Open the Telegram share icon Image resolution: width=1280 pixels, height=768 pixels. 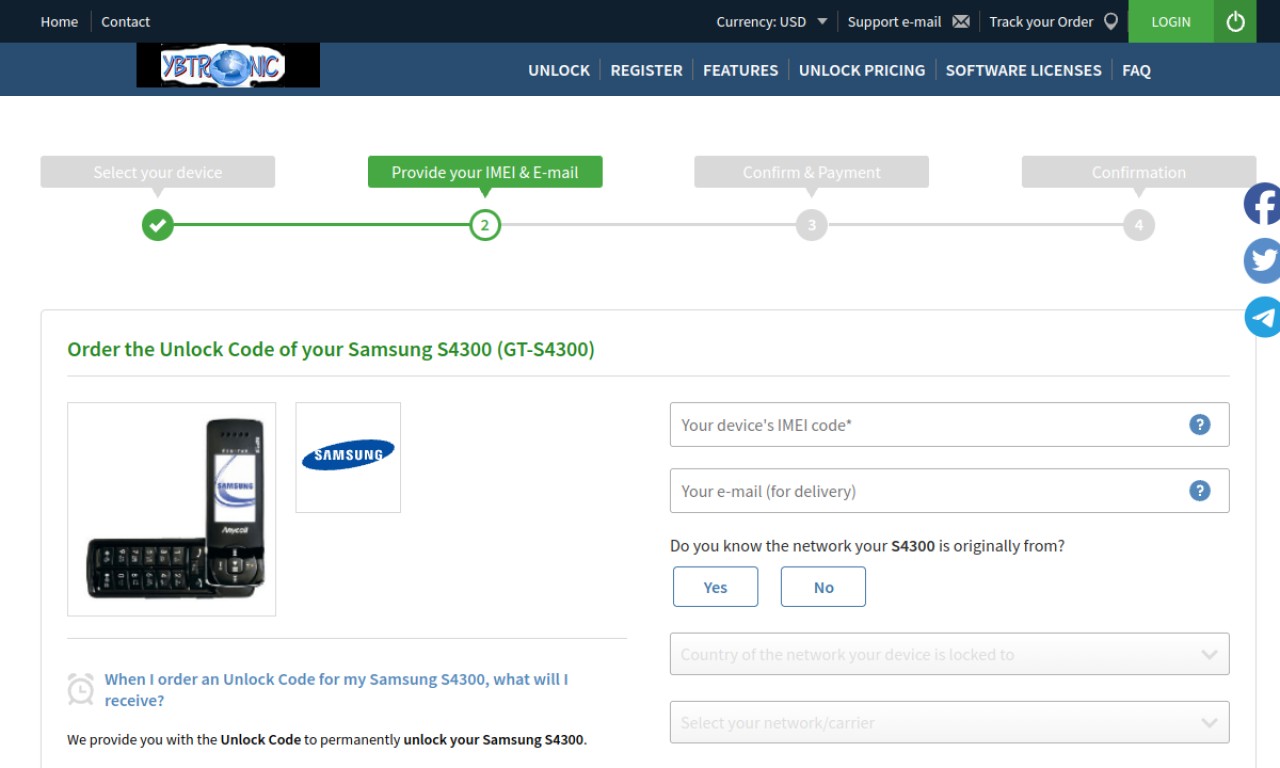point(1262,317)
